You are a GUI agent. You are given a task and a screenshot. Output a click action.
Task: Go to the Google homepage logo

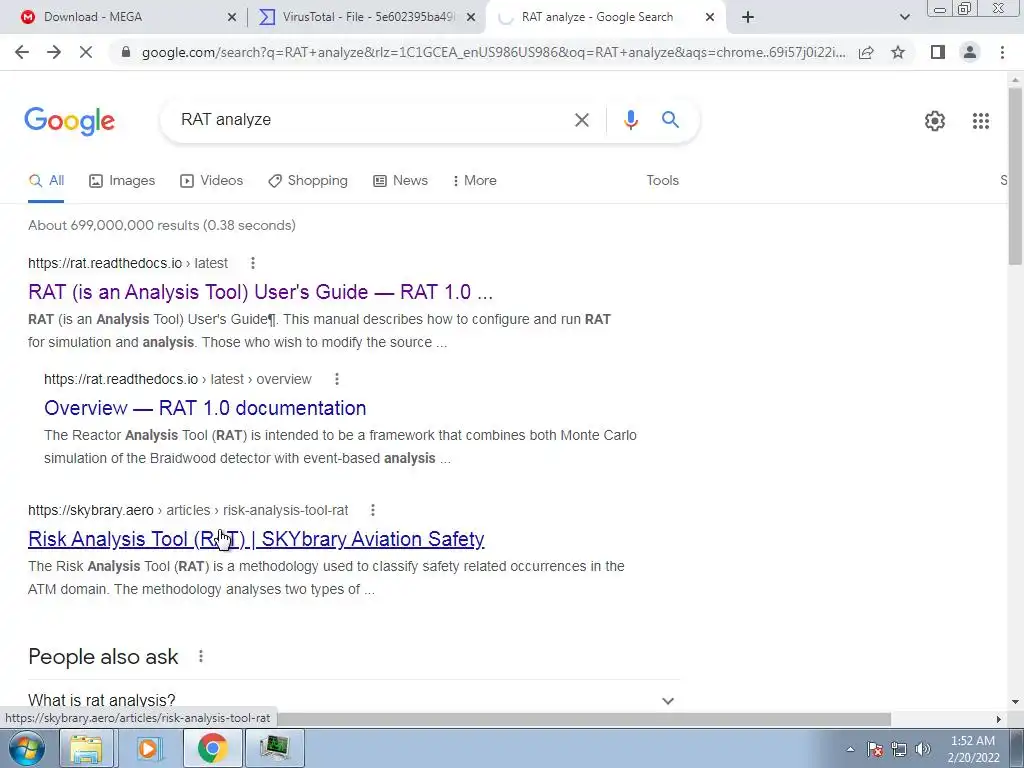pyautogui.click(x=69, y=121)
